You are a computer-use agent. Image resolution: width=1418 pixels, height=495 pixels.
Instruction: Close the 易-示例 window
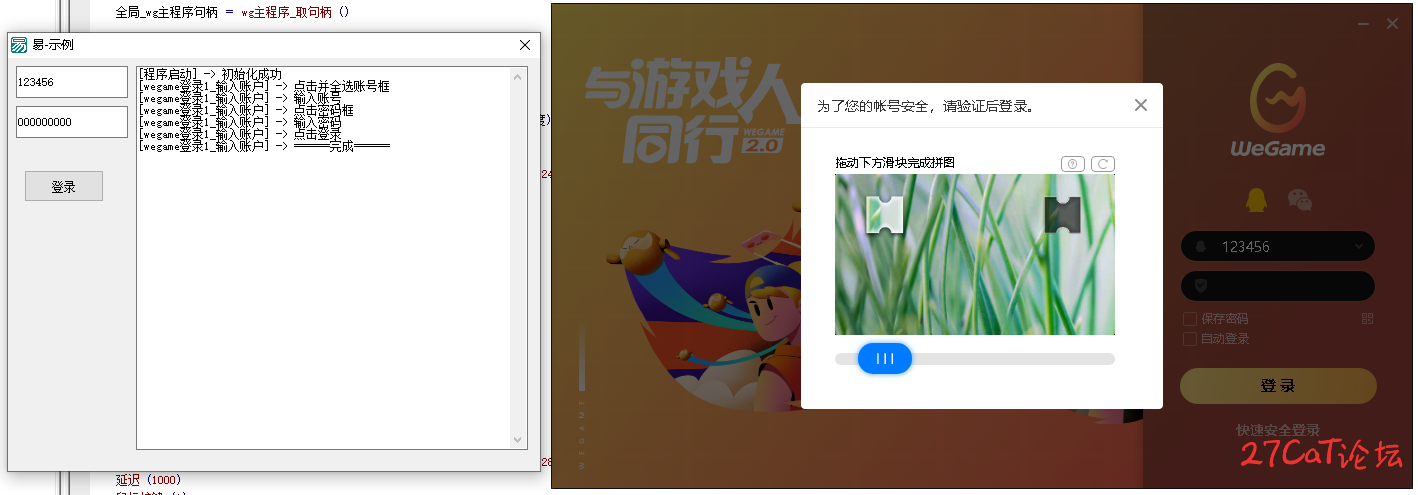(x=525, y=45)
